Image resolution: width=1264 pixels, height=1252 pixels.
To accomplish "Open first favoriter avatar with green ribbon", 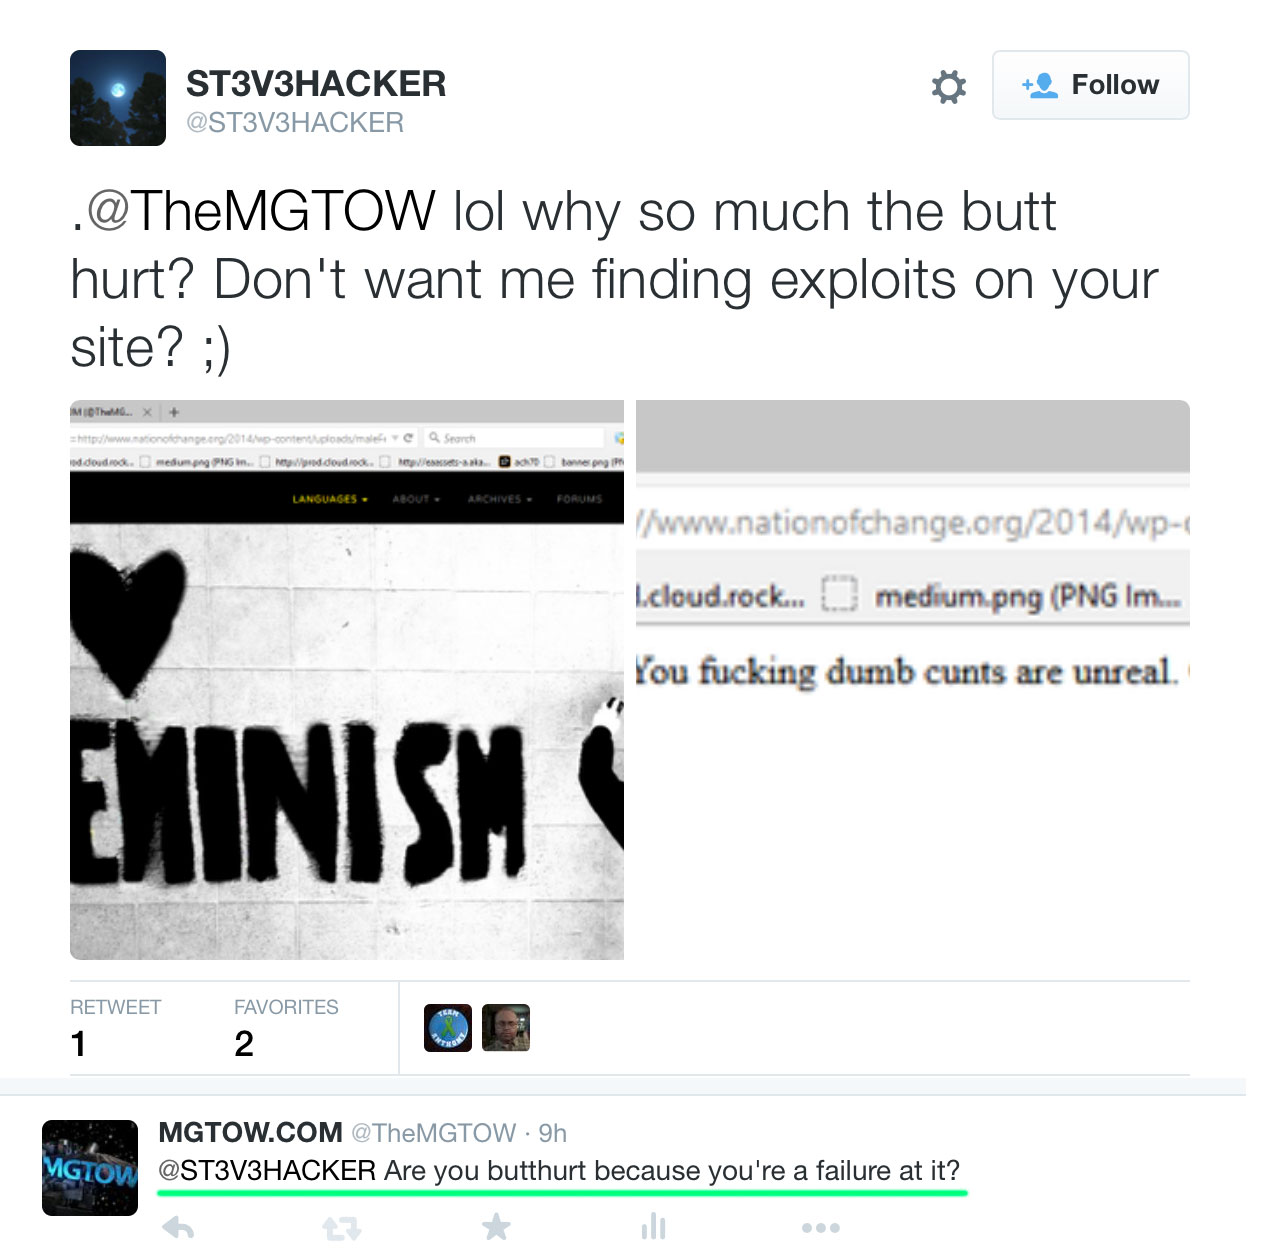I will pos(448,1028).
